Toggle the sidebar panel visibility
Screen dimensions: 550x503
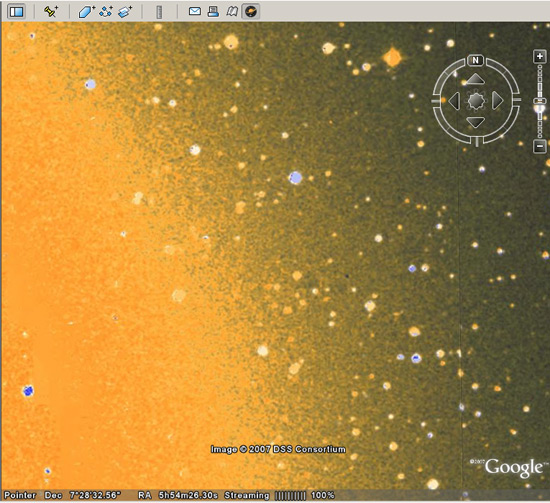(x=16, y=12)
